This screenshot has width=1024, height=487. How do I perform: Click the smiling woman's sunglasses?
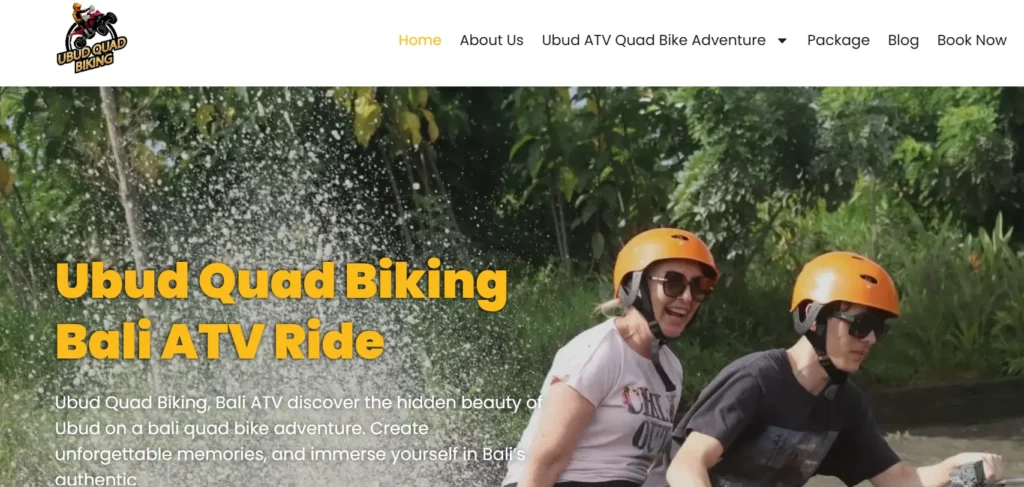(679, 285)
